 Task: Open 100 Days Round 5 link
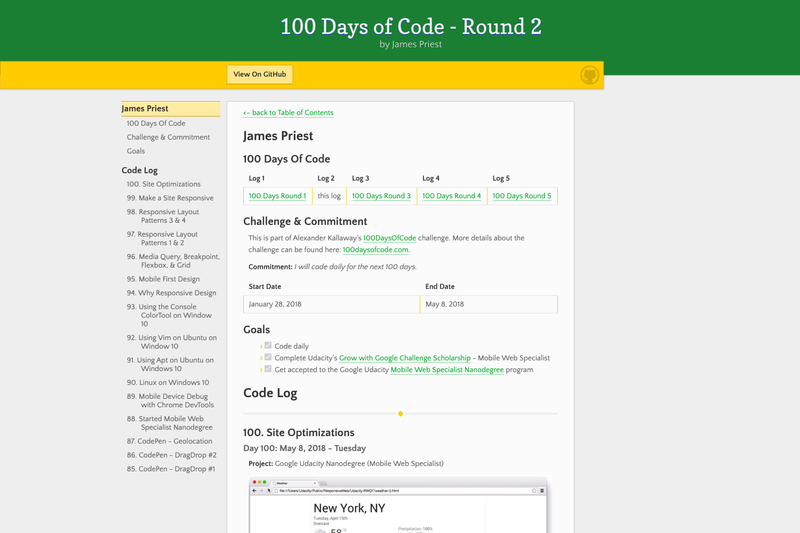(x=521, y=196)
